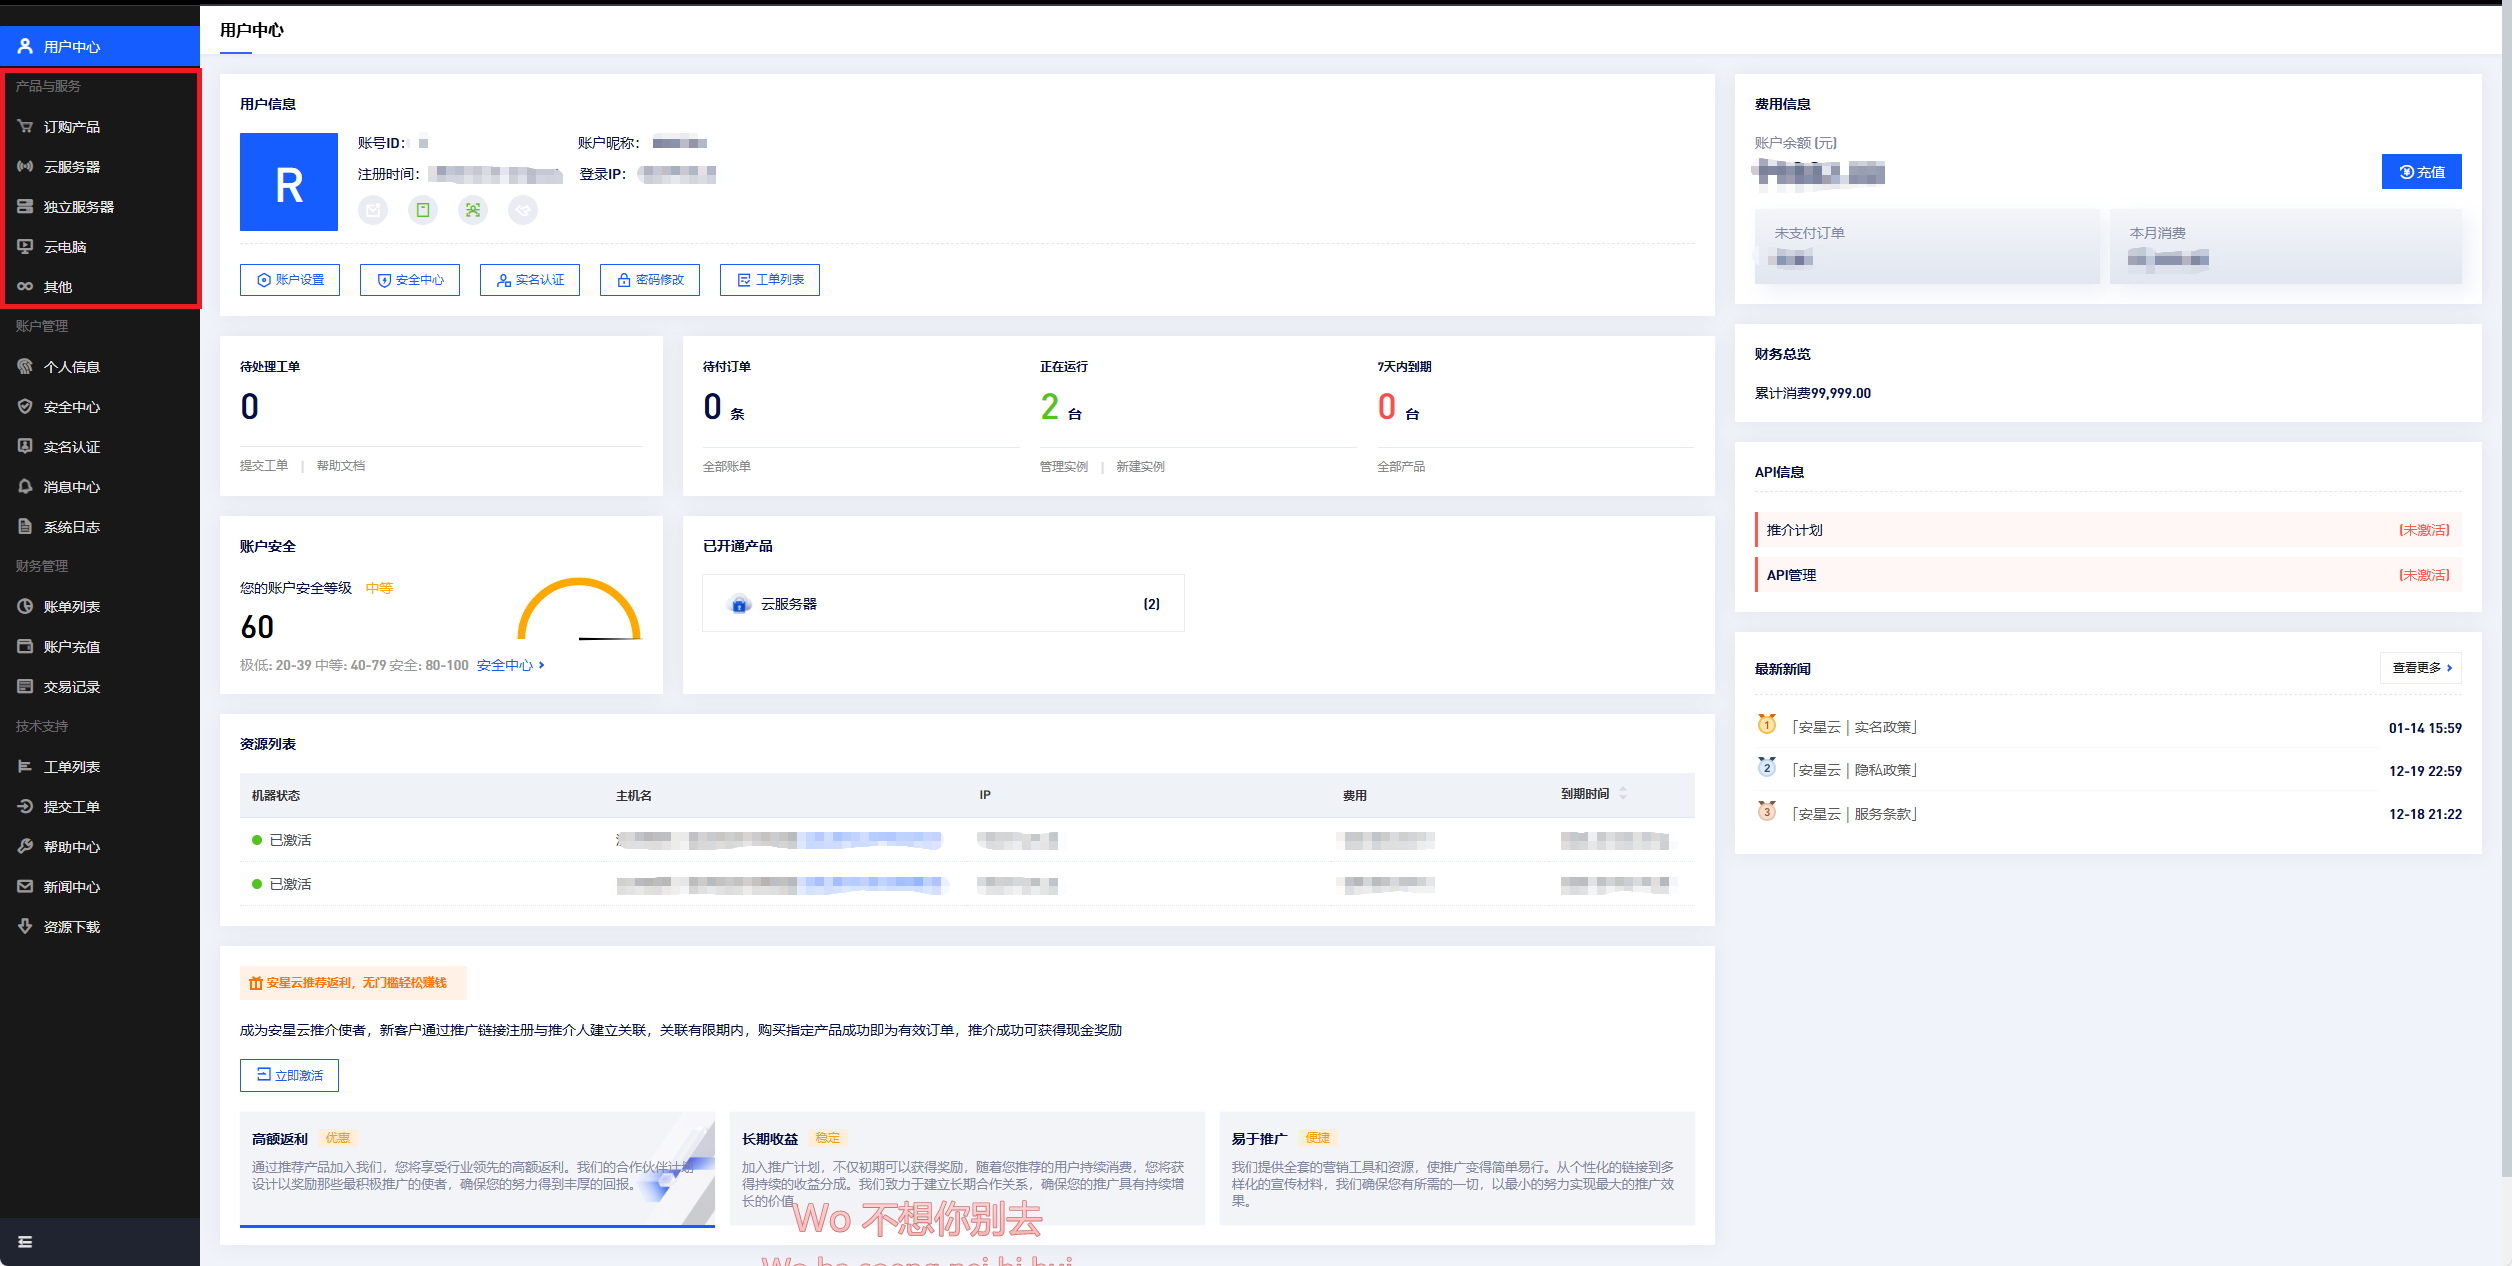Viewport: 2512px width, 1266px height.
Task: Open 安全中心 chevron link in account security
Action: pyautogui.click(x=541, y=665)
